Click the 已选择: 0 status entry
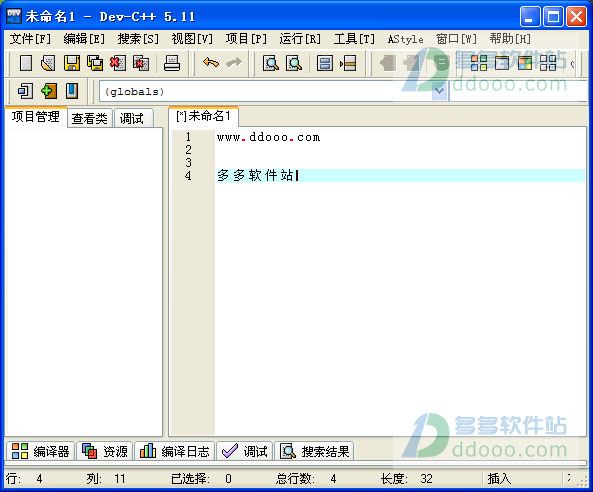 tap(201, 479)
